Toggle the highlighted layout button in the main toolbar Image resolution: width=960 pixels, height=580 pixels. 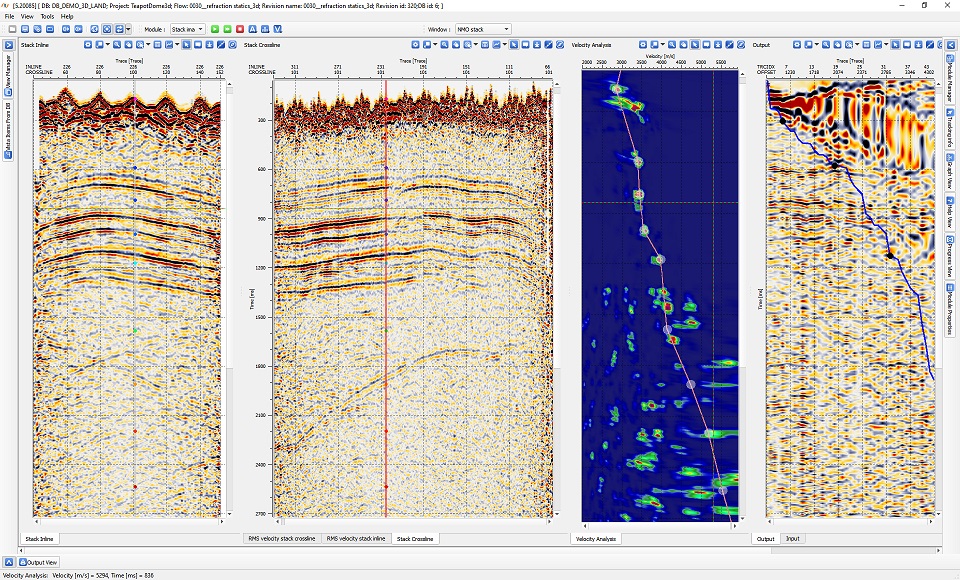(x=120, y=29)
